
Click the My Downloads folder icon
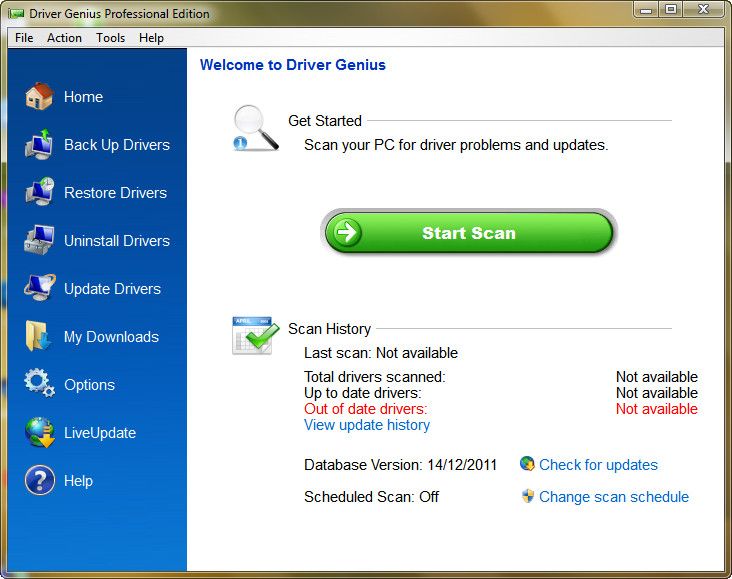tap(38, 336)
